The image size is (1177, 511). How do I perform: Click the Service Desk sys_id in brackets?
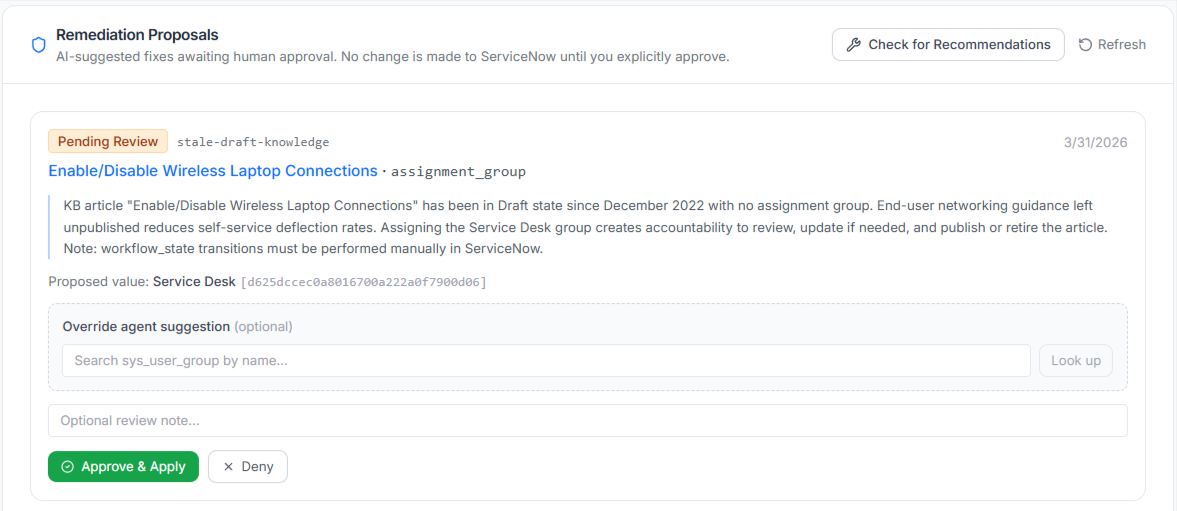click(x=364, y=282)
